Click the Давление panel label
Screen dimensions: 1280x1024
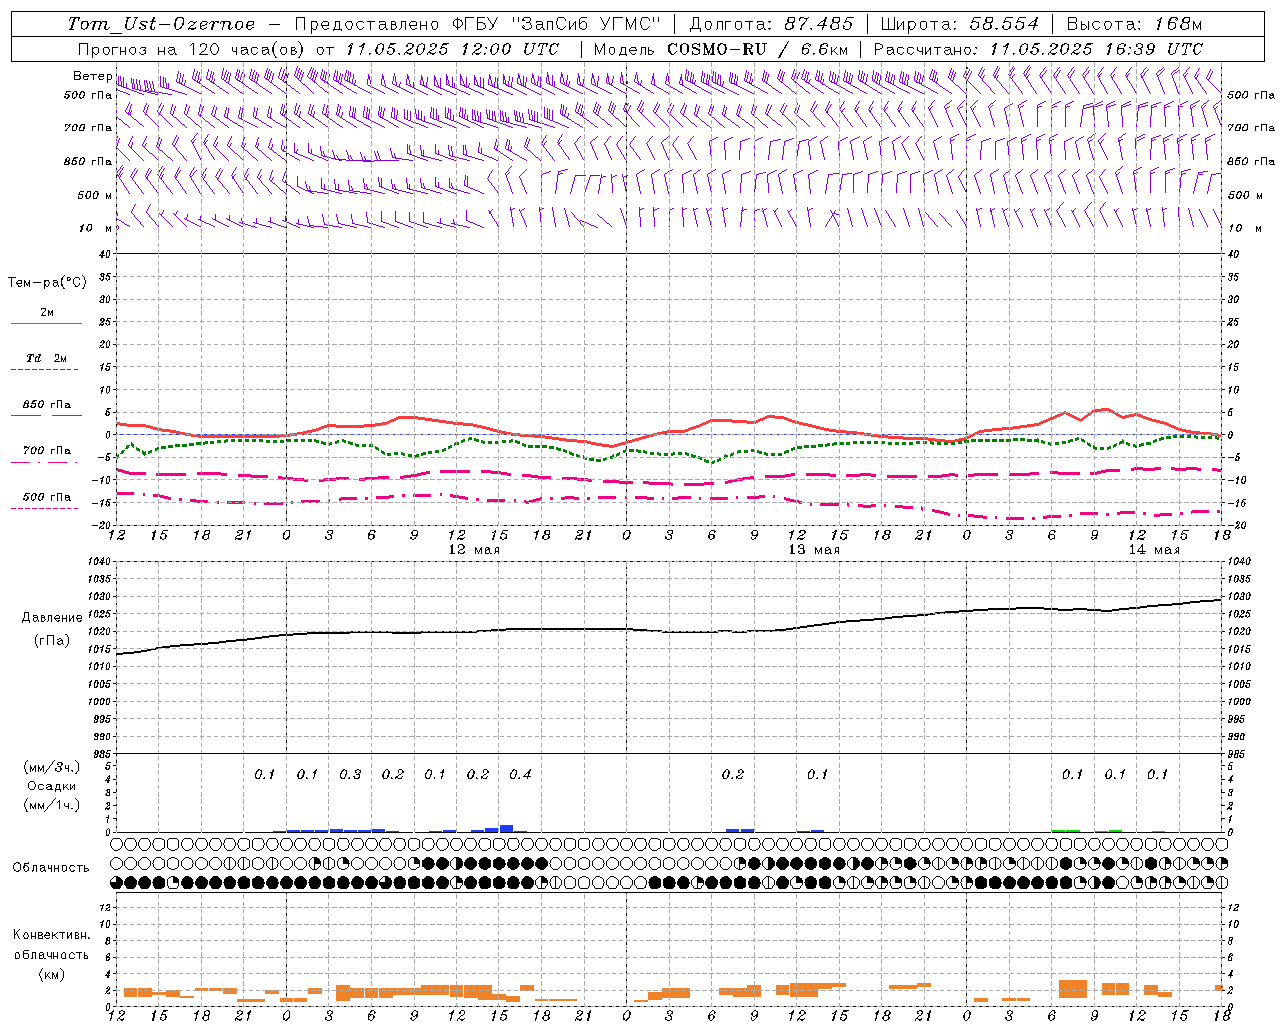tap(50, 618)
